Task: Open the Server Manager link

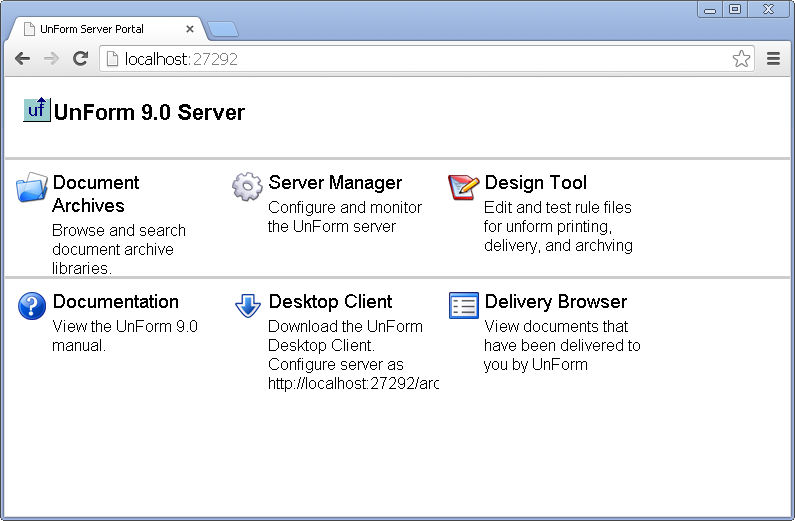Action: (335, 182)
